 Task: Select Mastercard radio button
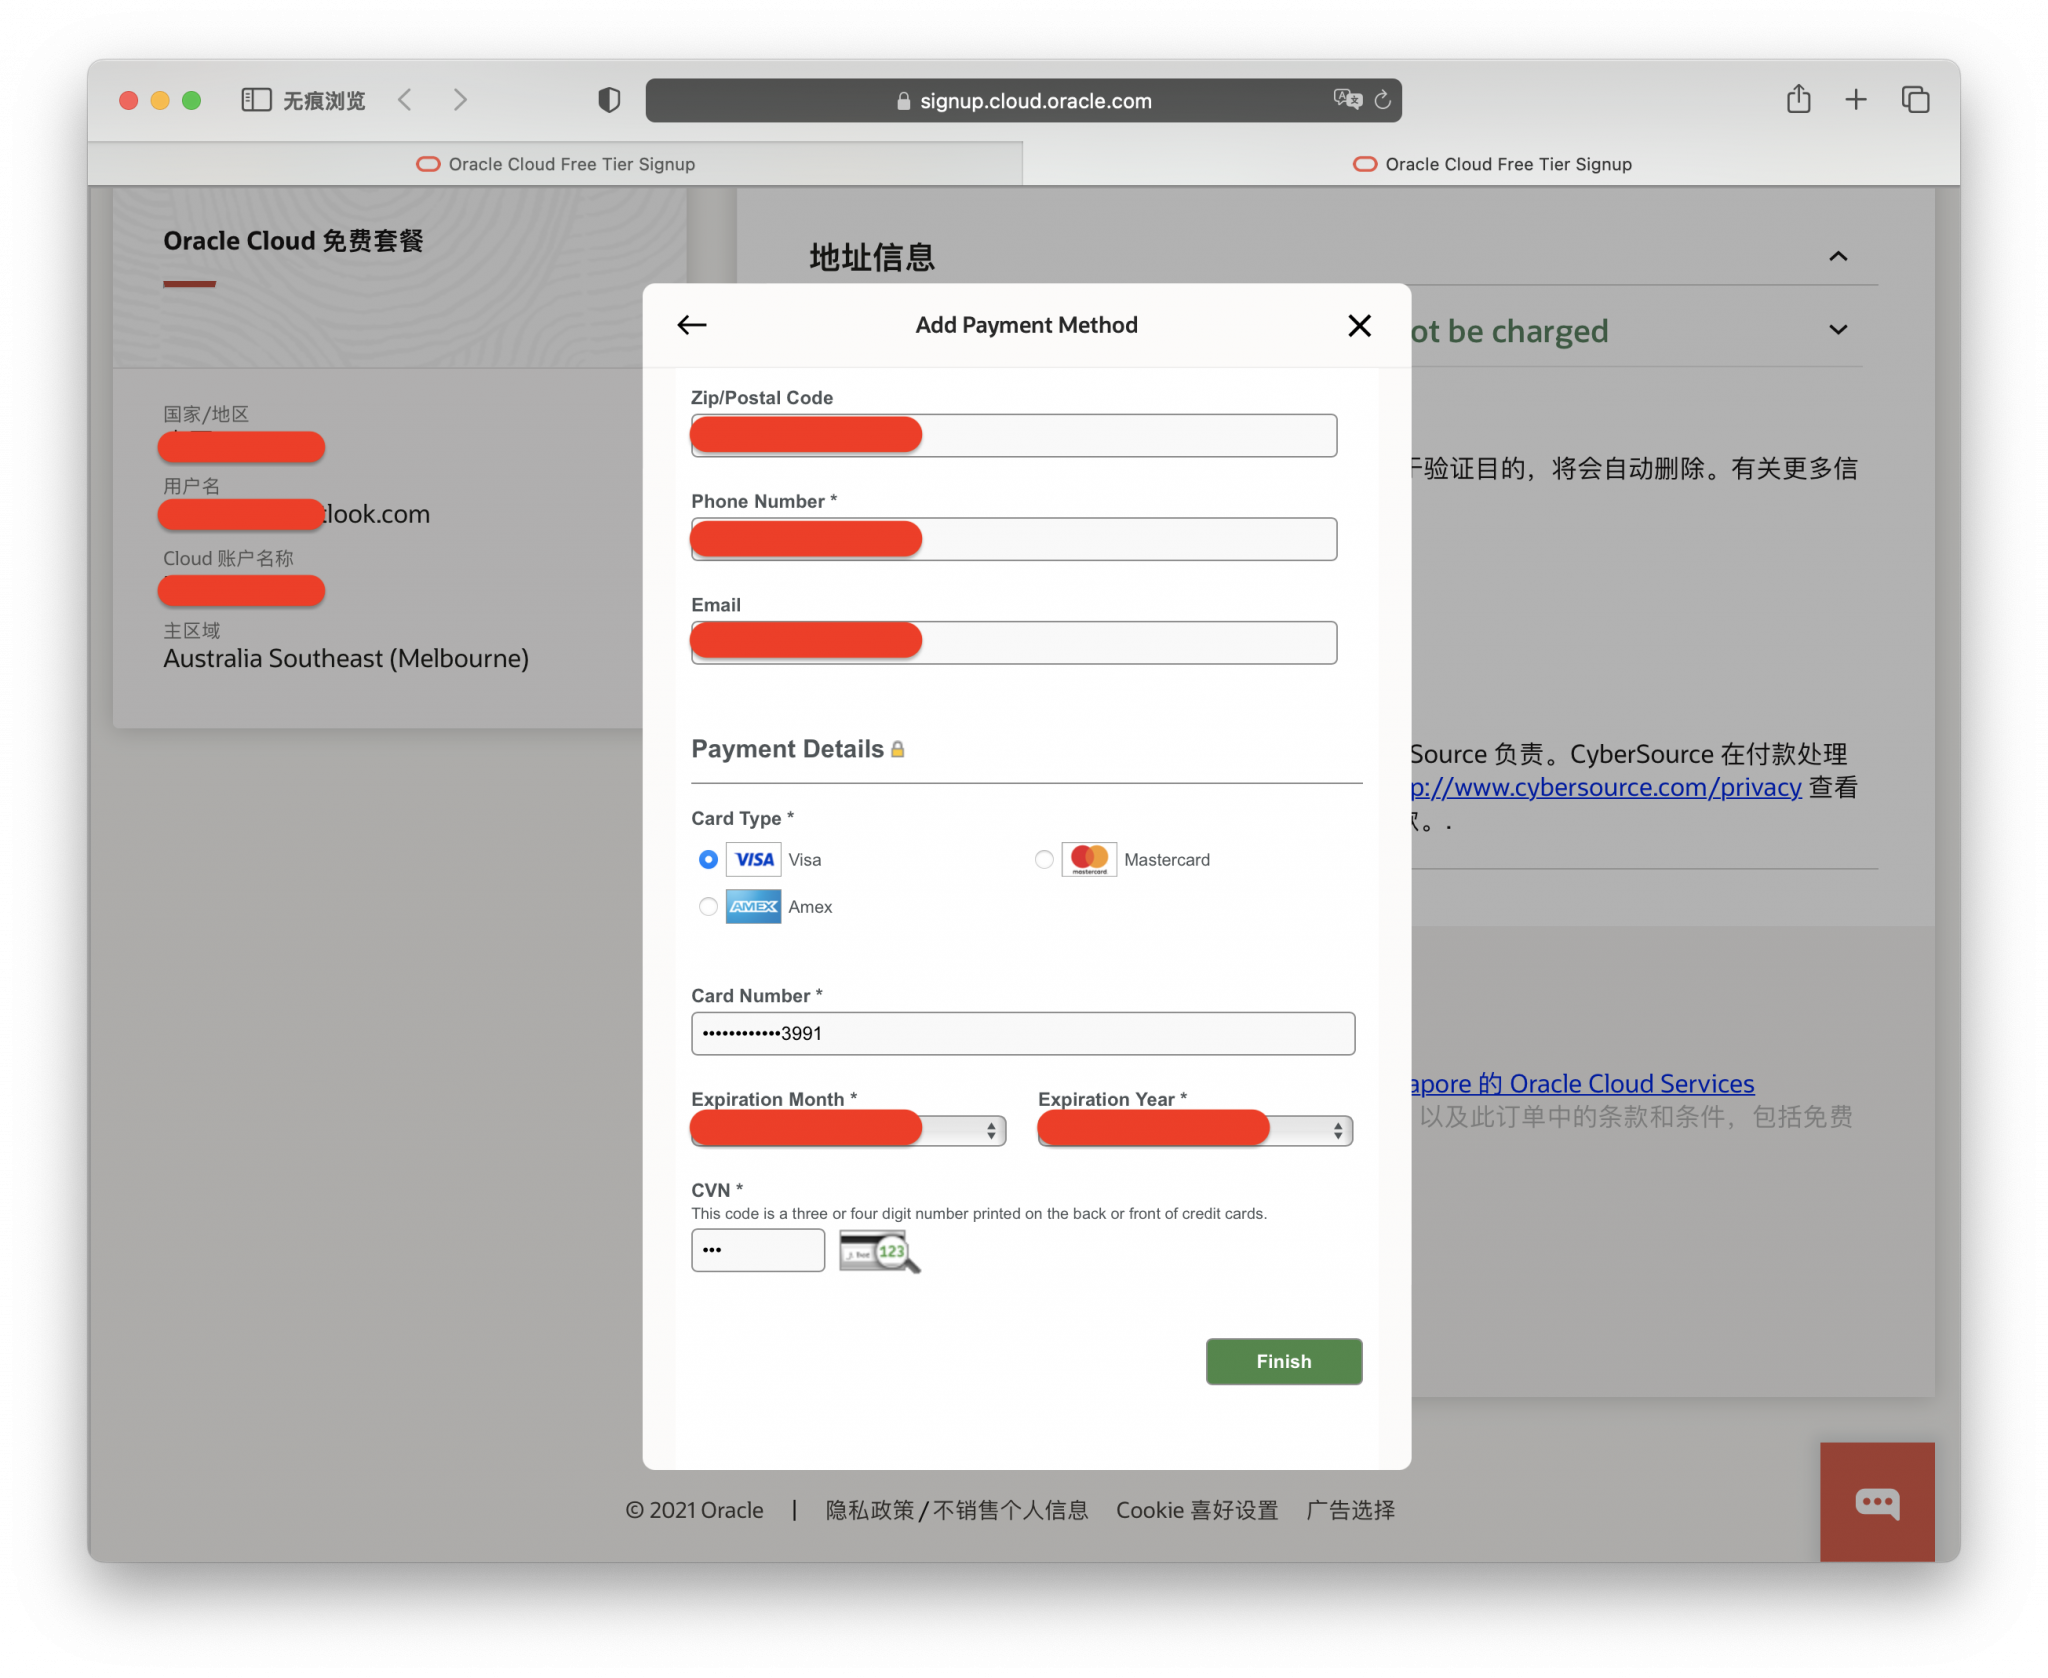tap(1044, 859)
